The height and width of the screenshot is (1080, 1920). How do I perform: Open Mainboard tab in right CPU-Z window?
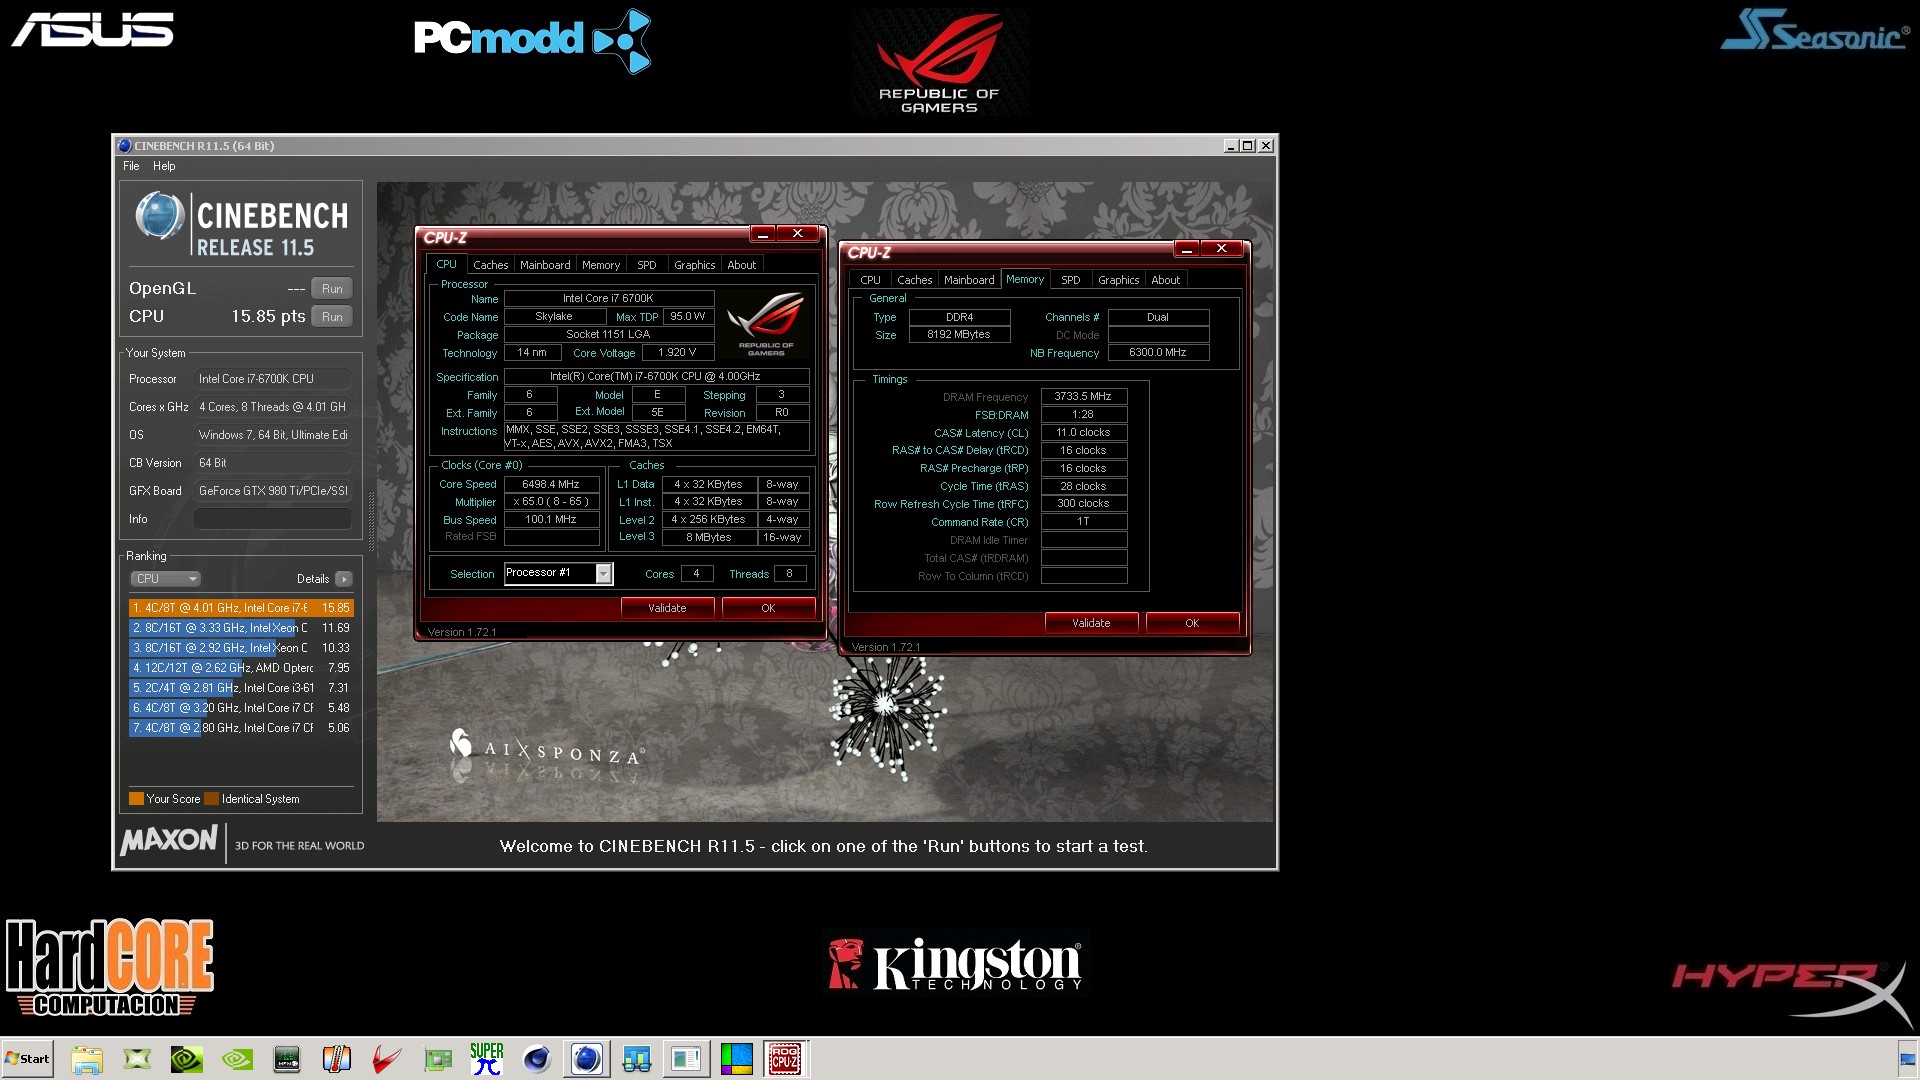[x=969, y=280]
